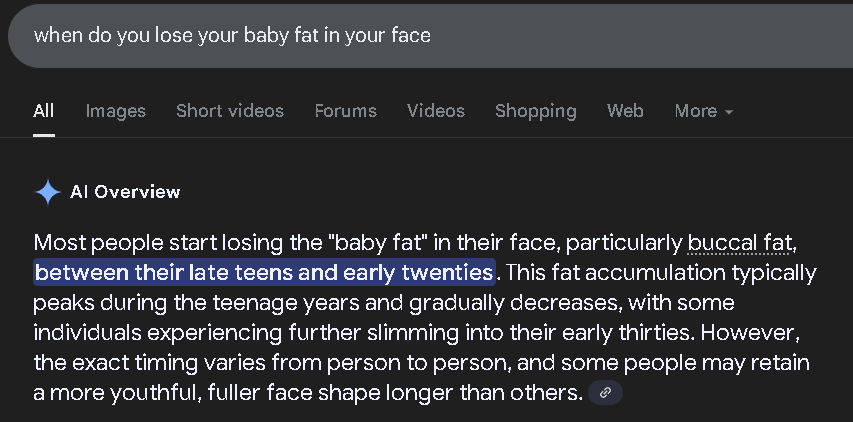Viewport: 853px width, 422px height.
Task: Click the highlighted late teens answer text
Action: (x=264, y=272)
